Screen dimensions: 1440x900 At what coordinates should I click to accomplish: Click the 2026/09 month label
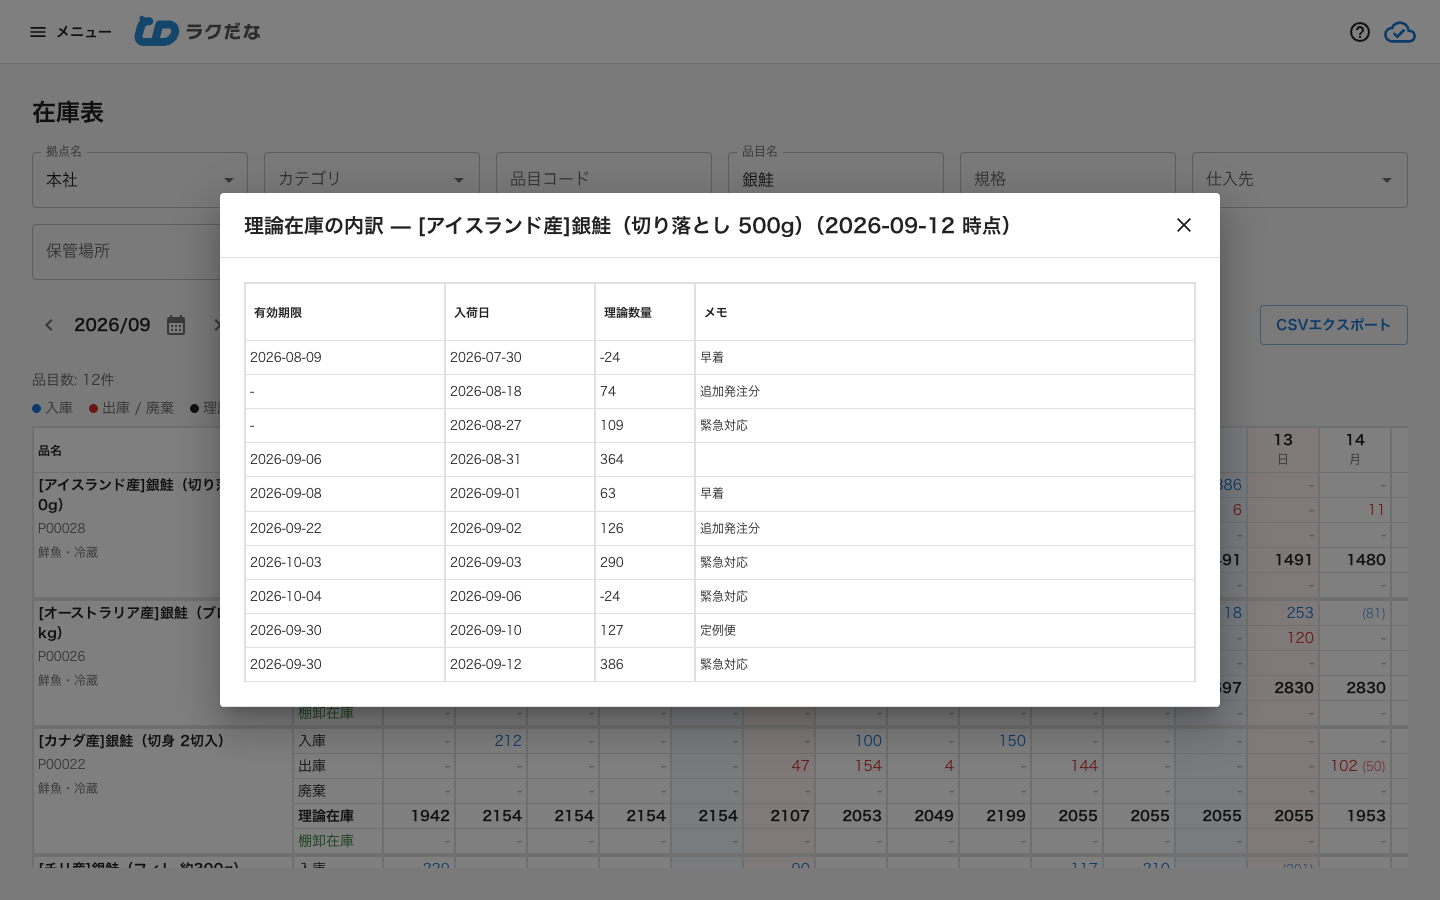(x=112, y=325)
